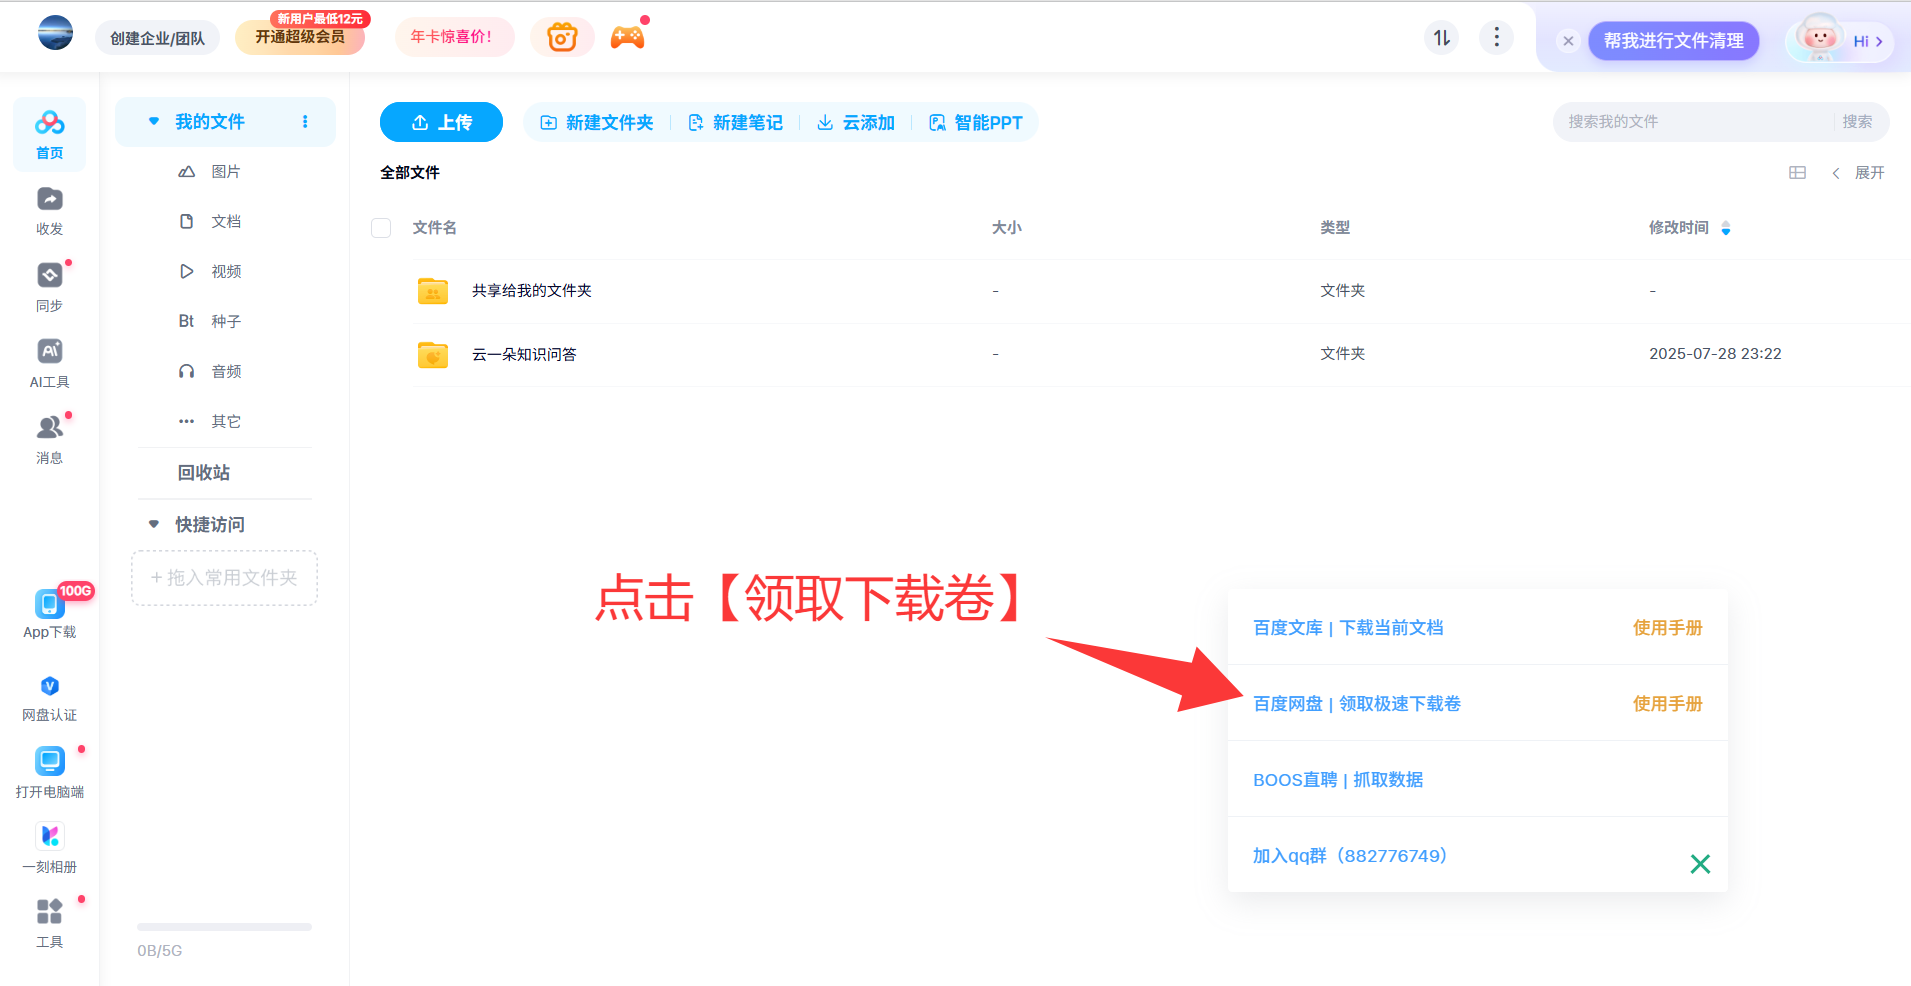The image size is (1911, 986).
Task: Click 百度网盘 | 领取极速下载卷 link
Action: pyautogui.click(x=1356, y=704)
